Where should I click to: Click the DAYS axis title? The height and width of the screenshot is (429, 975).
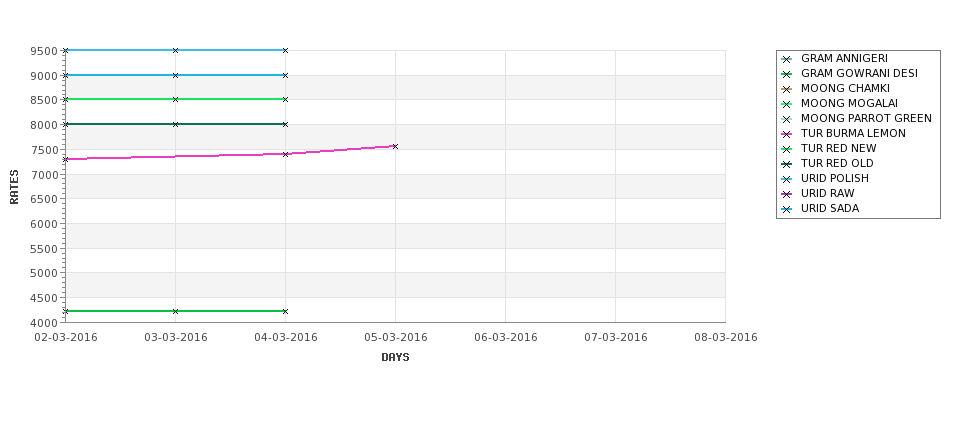click(x=395, y=357)
